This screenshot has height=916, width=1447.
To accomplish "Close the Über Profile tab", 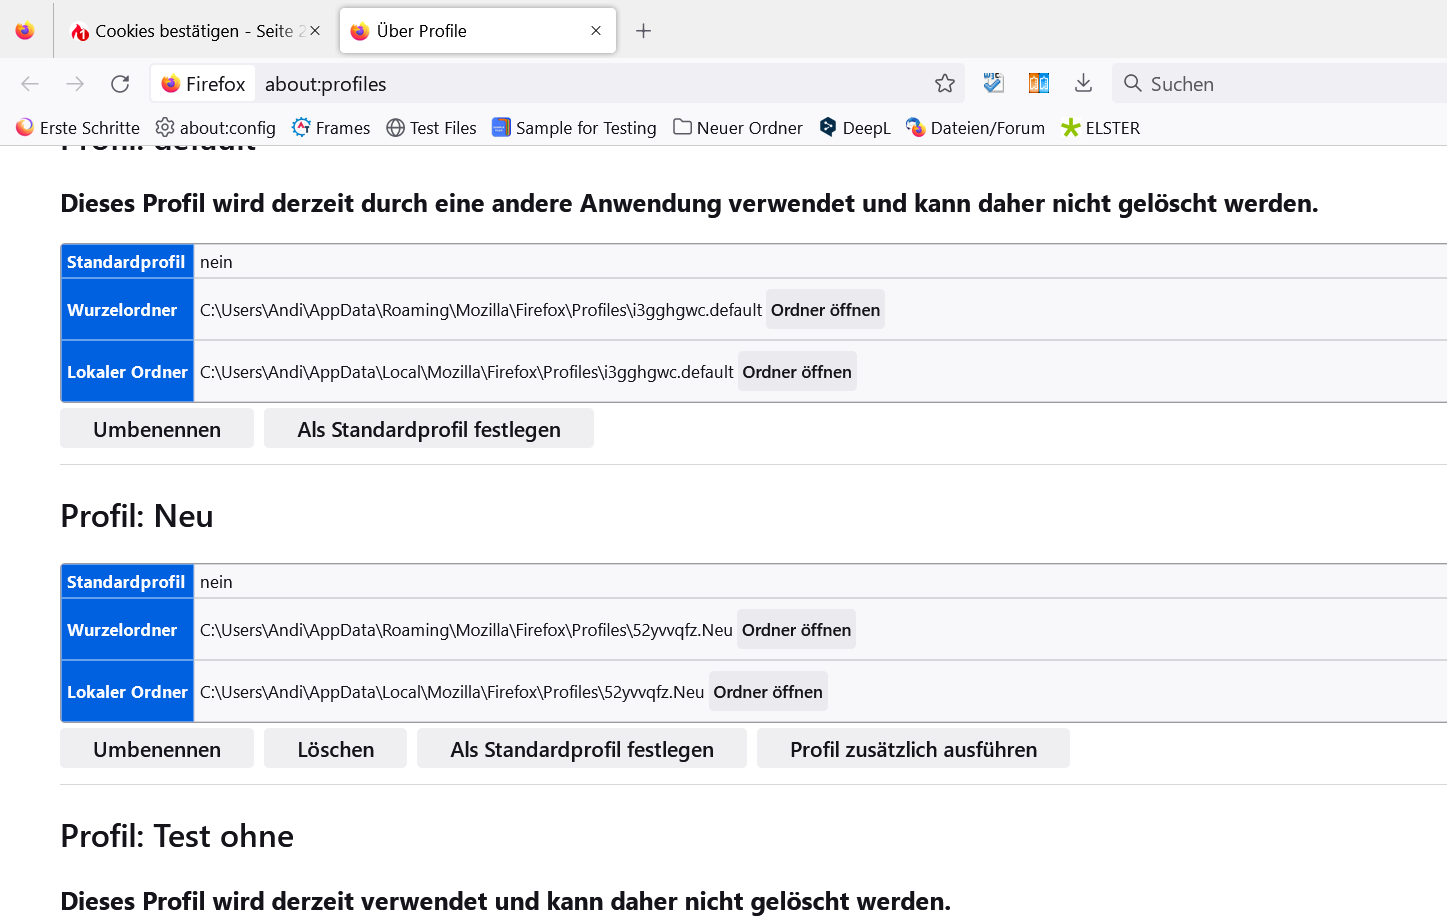I will pyautogui.click(x=596, y=31).
